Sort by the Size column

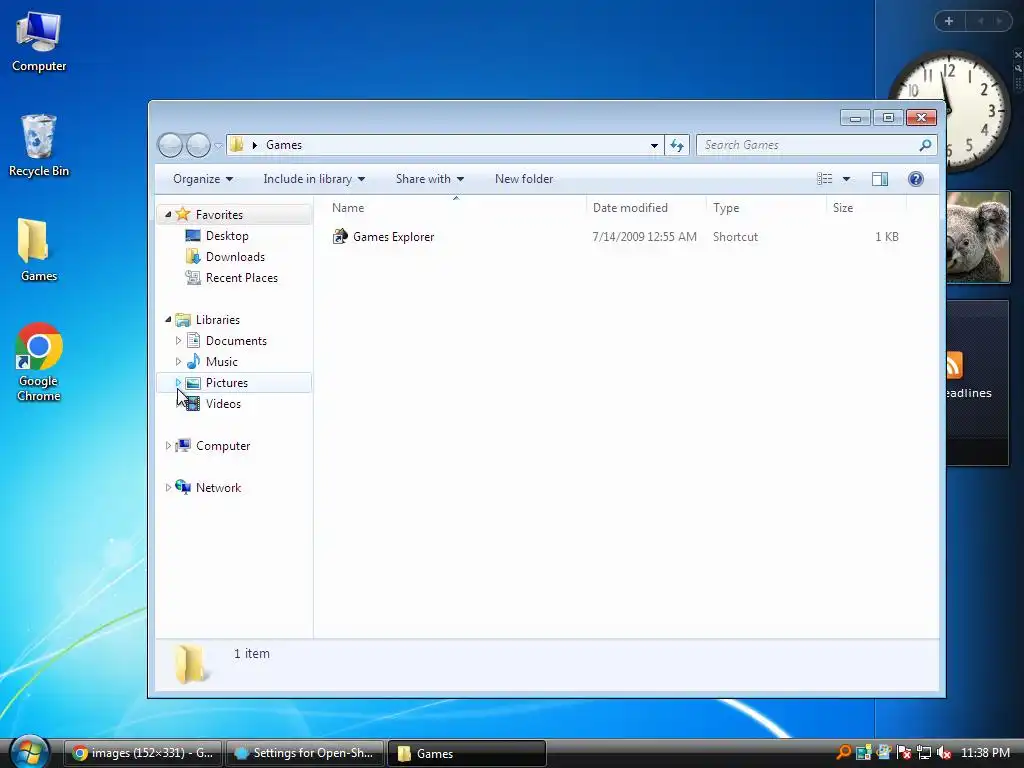[867, 208]
